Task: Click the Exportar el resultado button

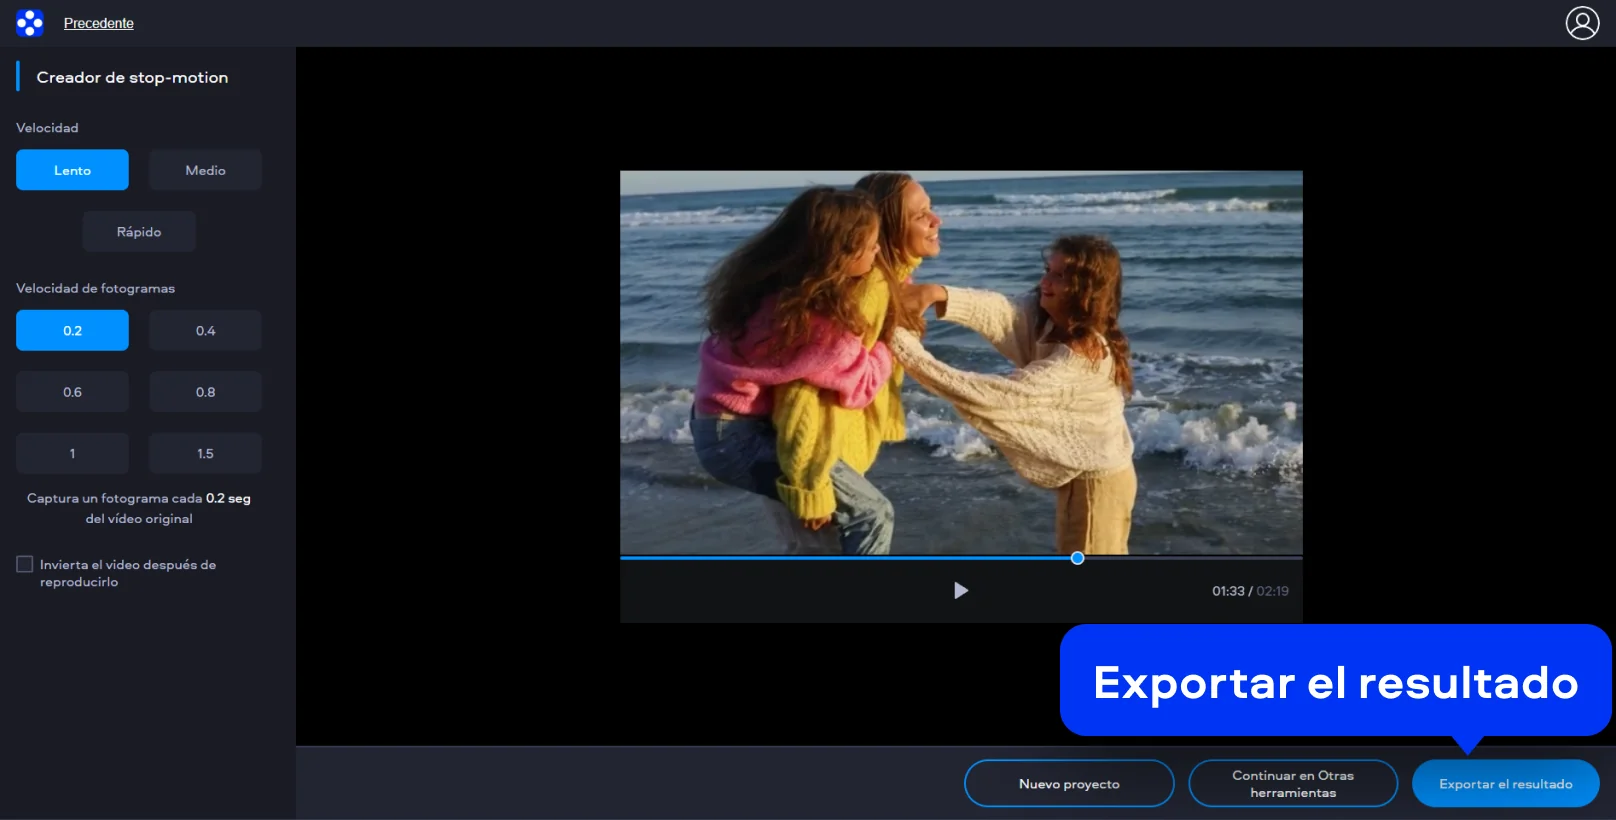Action: [x=1505, y=784]
